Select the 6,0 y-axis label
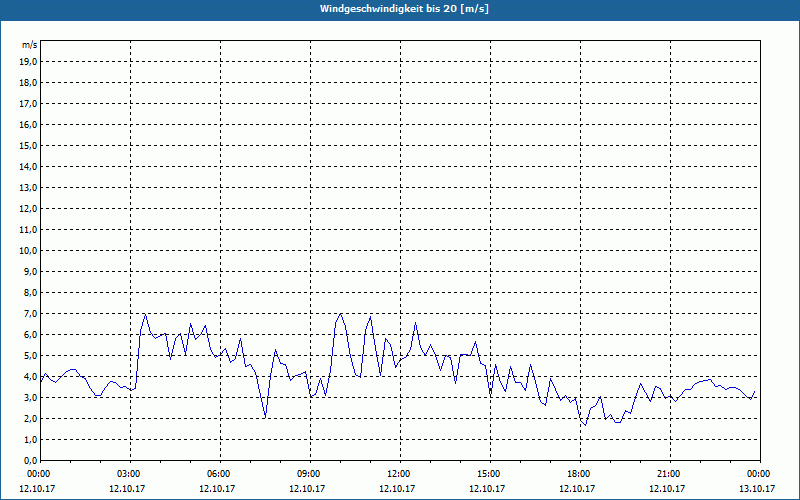800x500 pixels. tap(30, 335)
